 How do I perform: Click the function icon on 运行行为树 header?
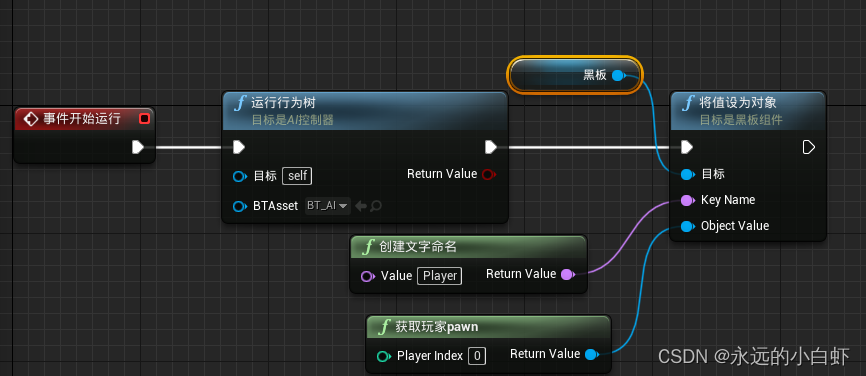click(240, 103)
